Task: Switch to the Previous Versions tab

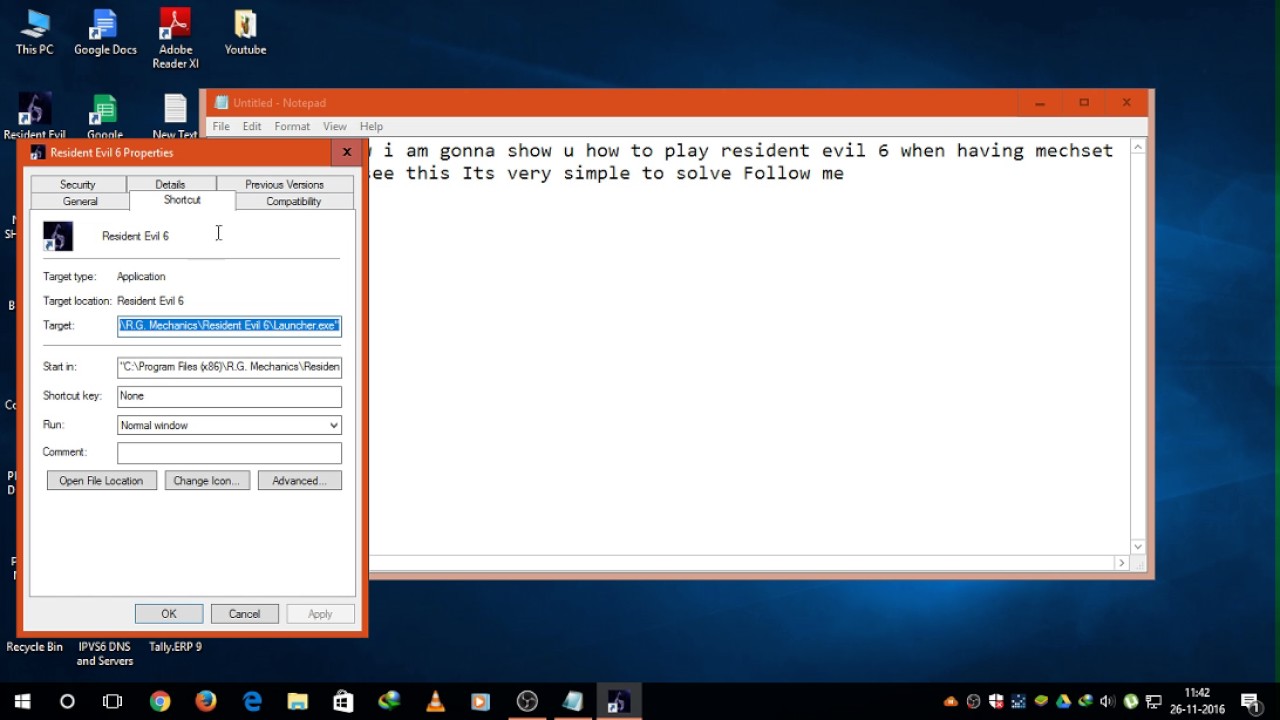Action: (285, 184)
